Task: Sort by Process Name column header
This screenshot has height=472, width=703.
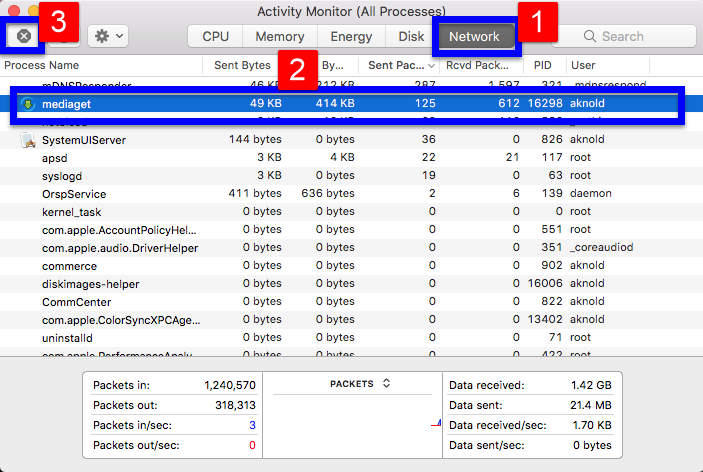Action: coord(42,65)
